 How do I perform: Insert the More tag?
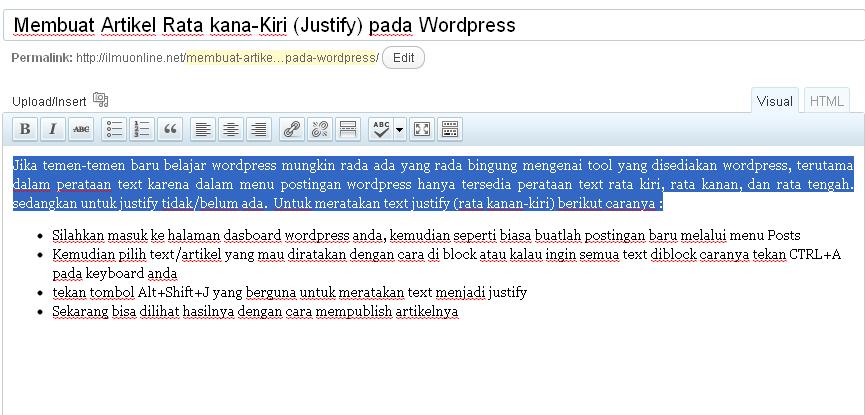pyautogui.click(x=348, y=129)
